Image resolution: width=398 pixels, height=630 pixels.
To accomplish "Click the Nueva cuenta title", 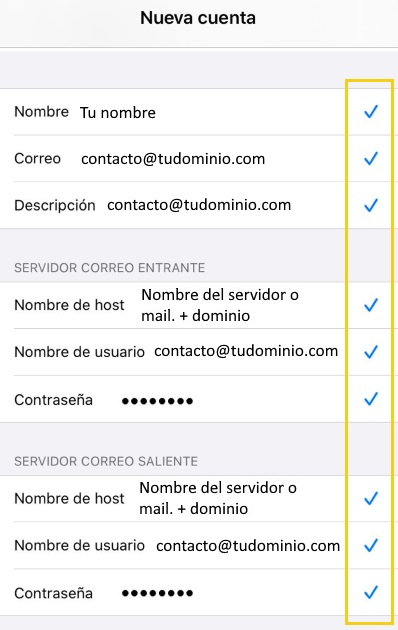I will 198,18.
